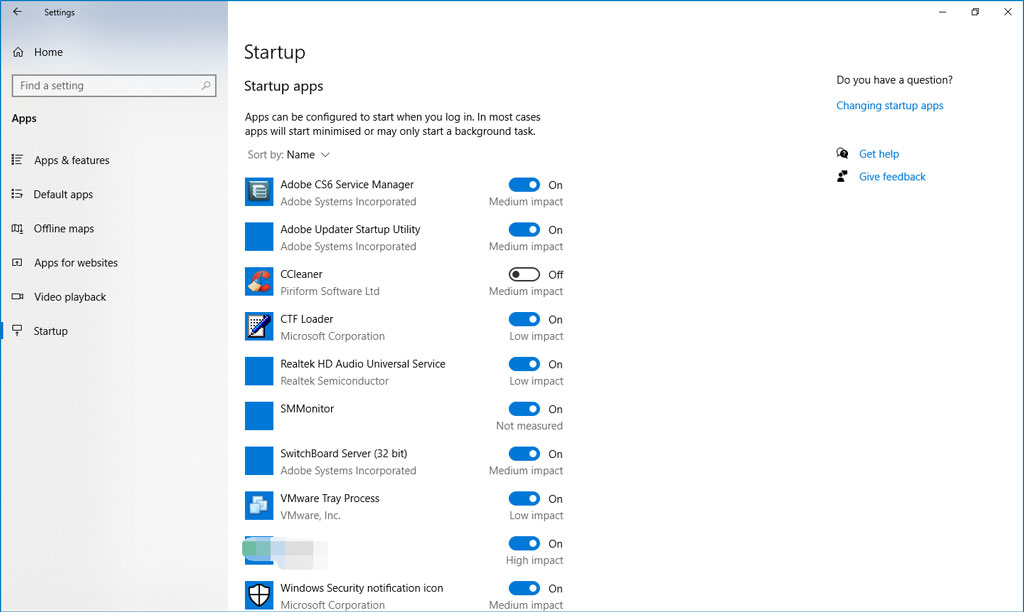Click the CCleaner app icon

click(x=259, y=281)
